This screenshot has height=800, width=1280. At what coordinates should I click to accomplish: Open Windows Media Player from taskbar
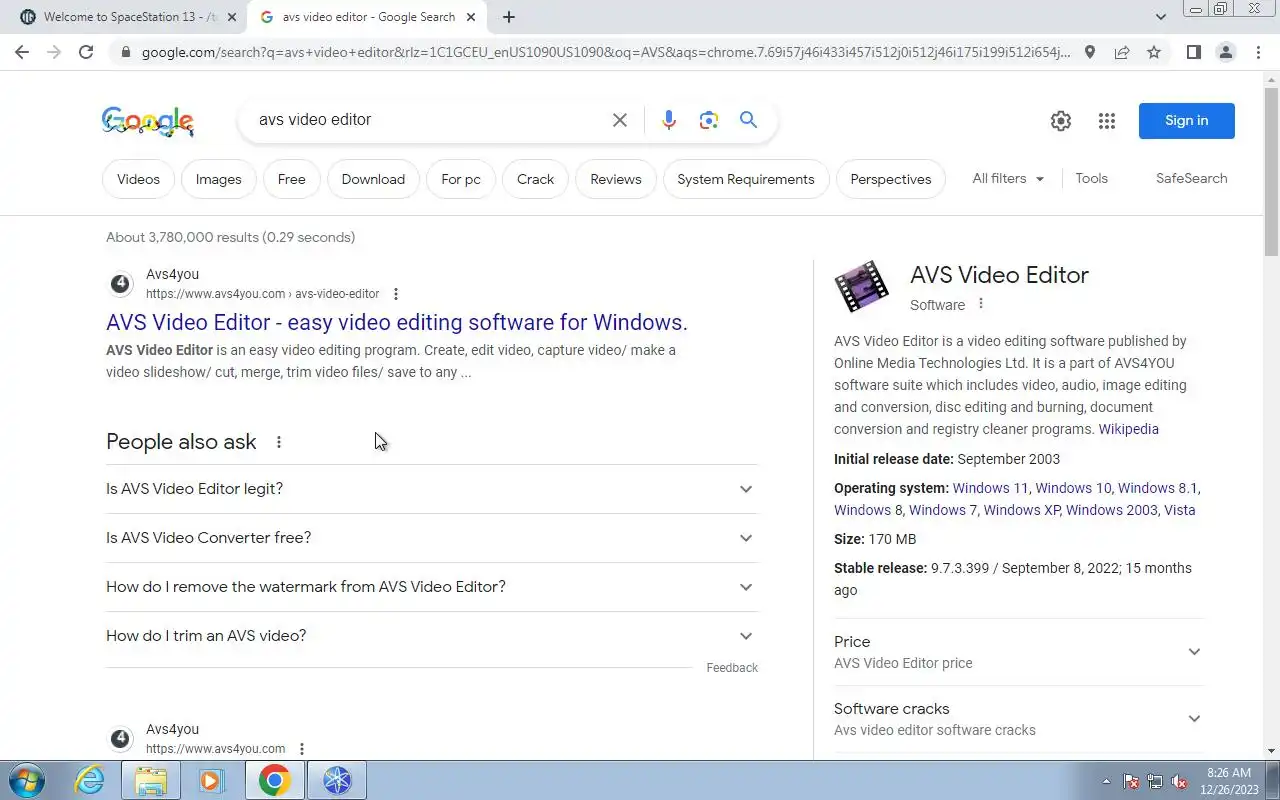pos(211,780)
